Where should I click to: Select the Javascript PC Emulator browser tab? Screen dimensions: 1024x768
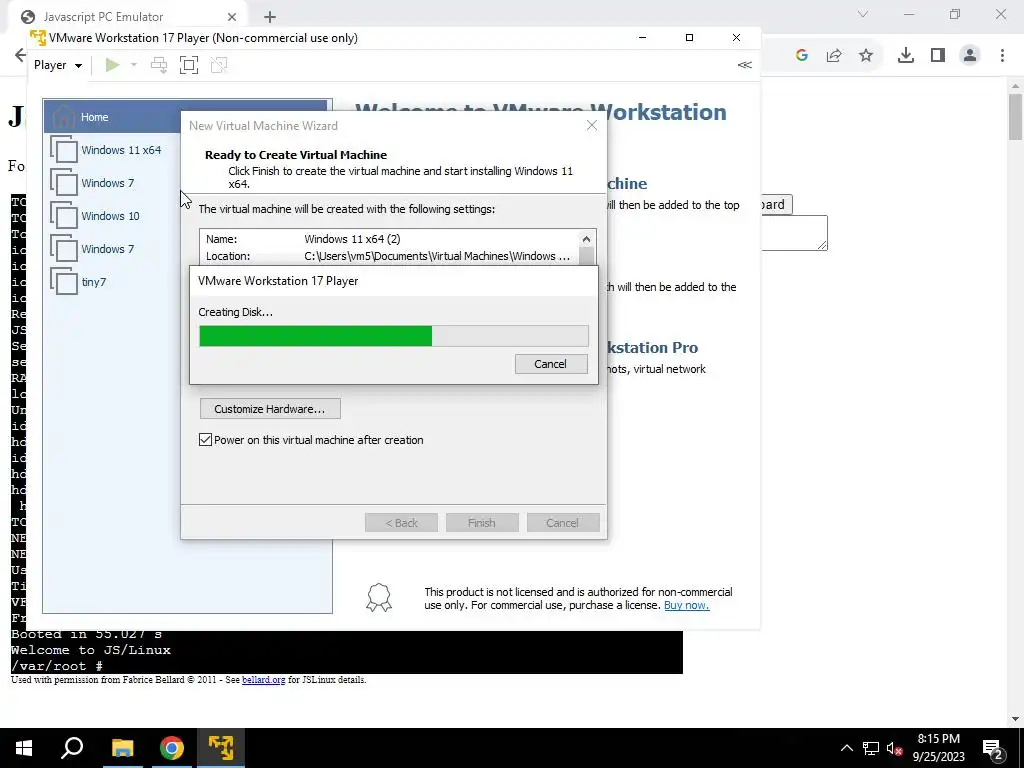[127, 16]
